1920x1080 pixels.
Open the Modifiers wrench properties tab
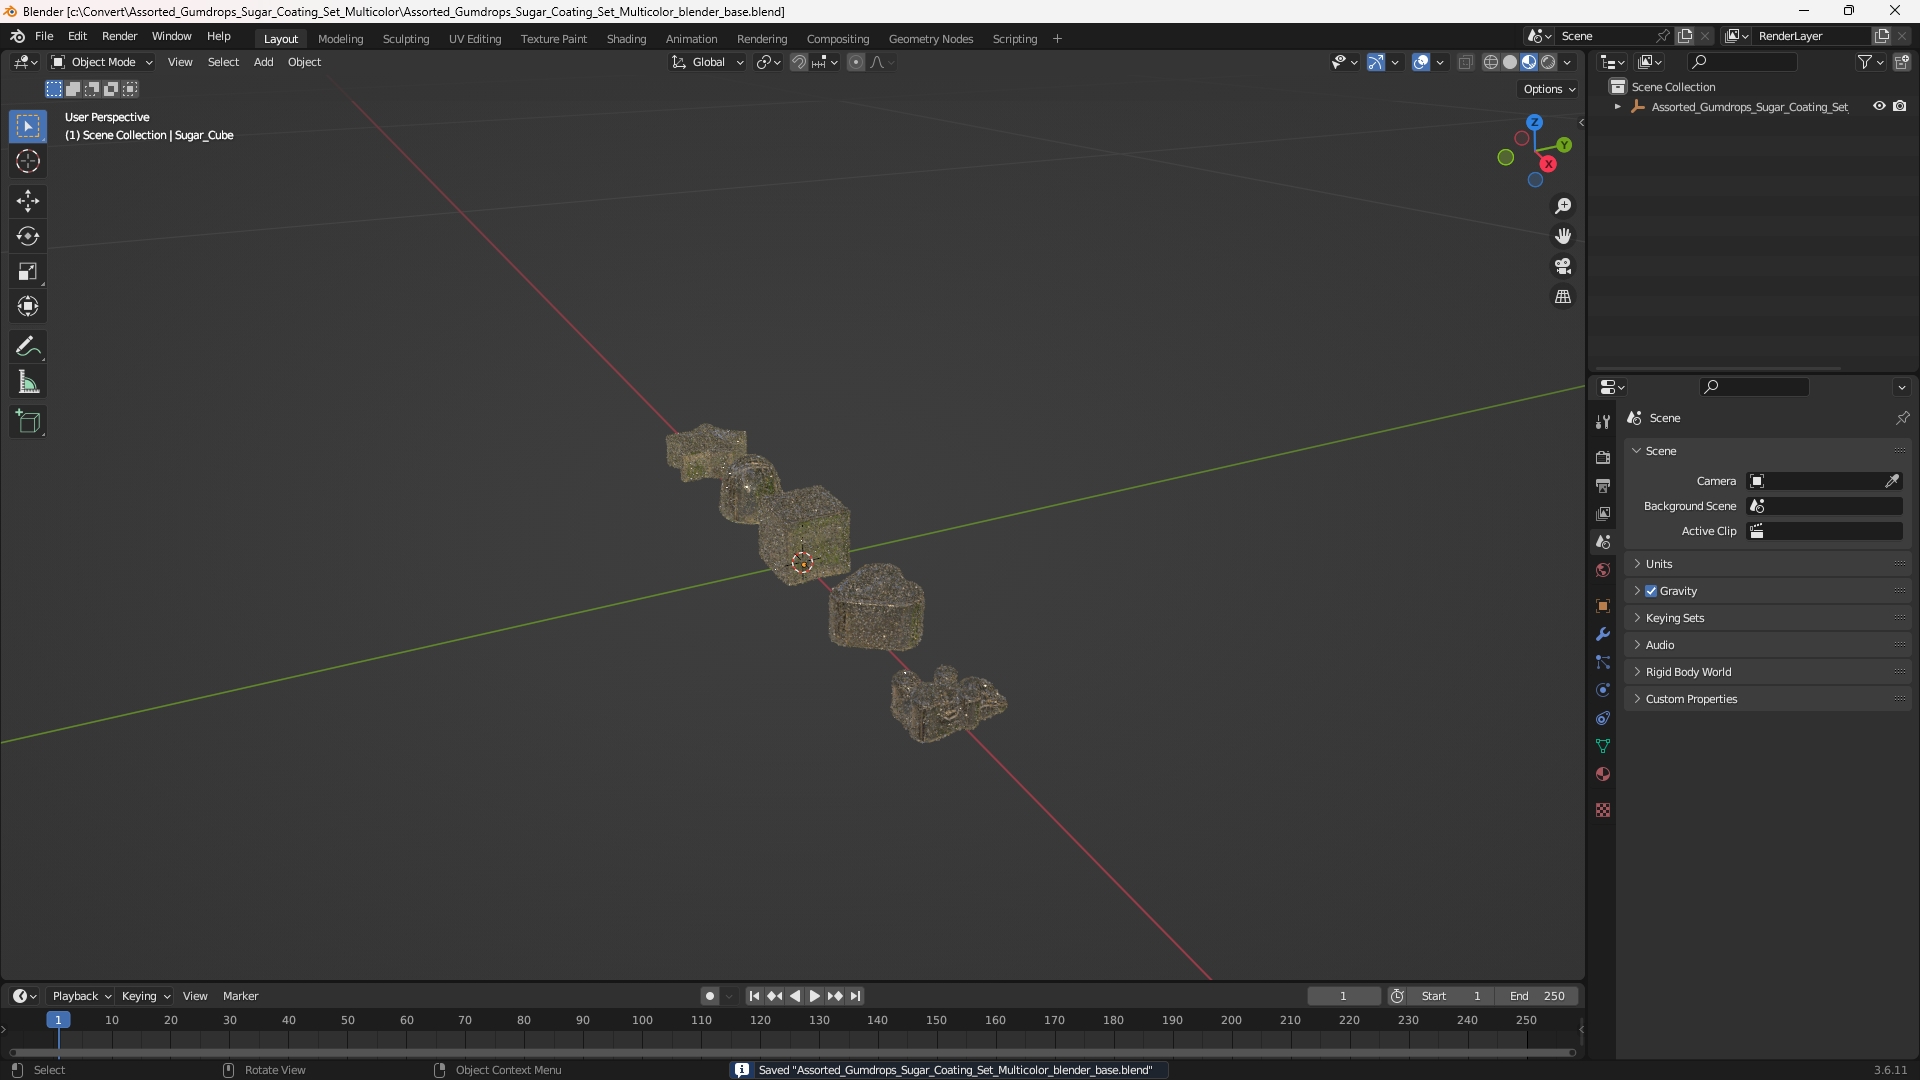point(1603,634)
